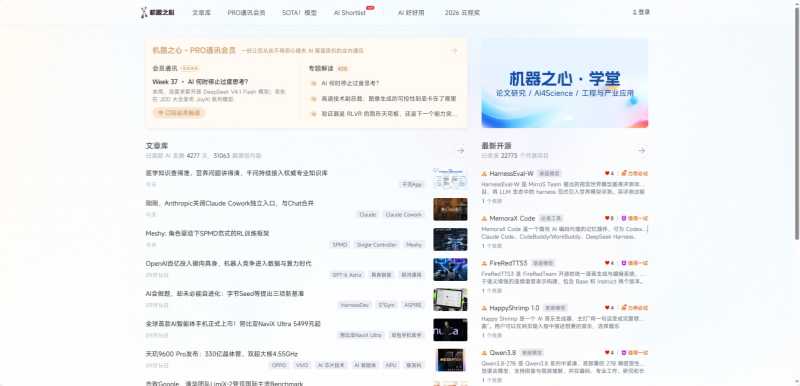Click the heart icon on HarnessEval-W

click(607, 173)
